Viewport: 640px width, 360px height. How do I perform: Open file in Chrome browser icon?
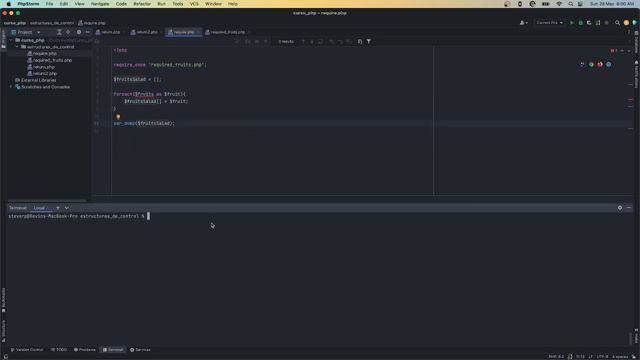tap(591, 64)
